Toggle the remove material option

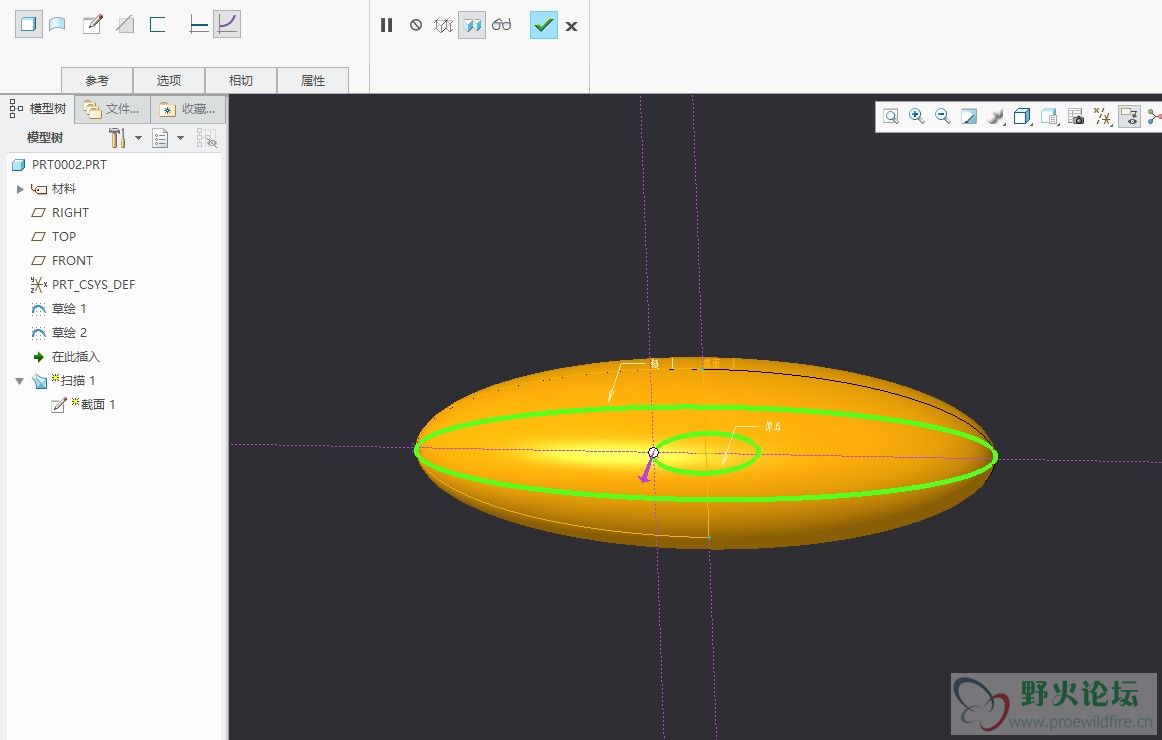click(125, 24)
